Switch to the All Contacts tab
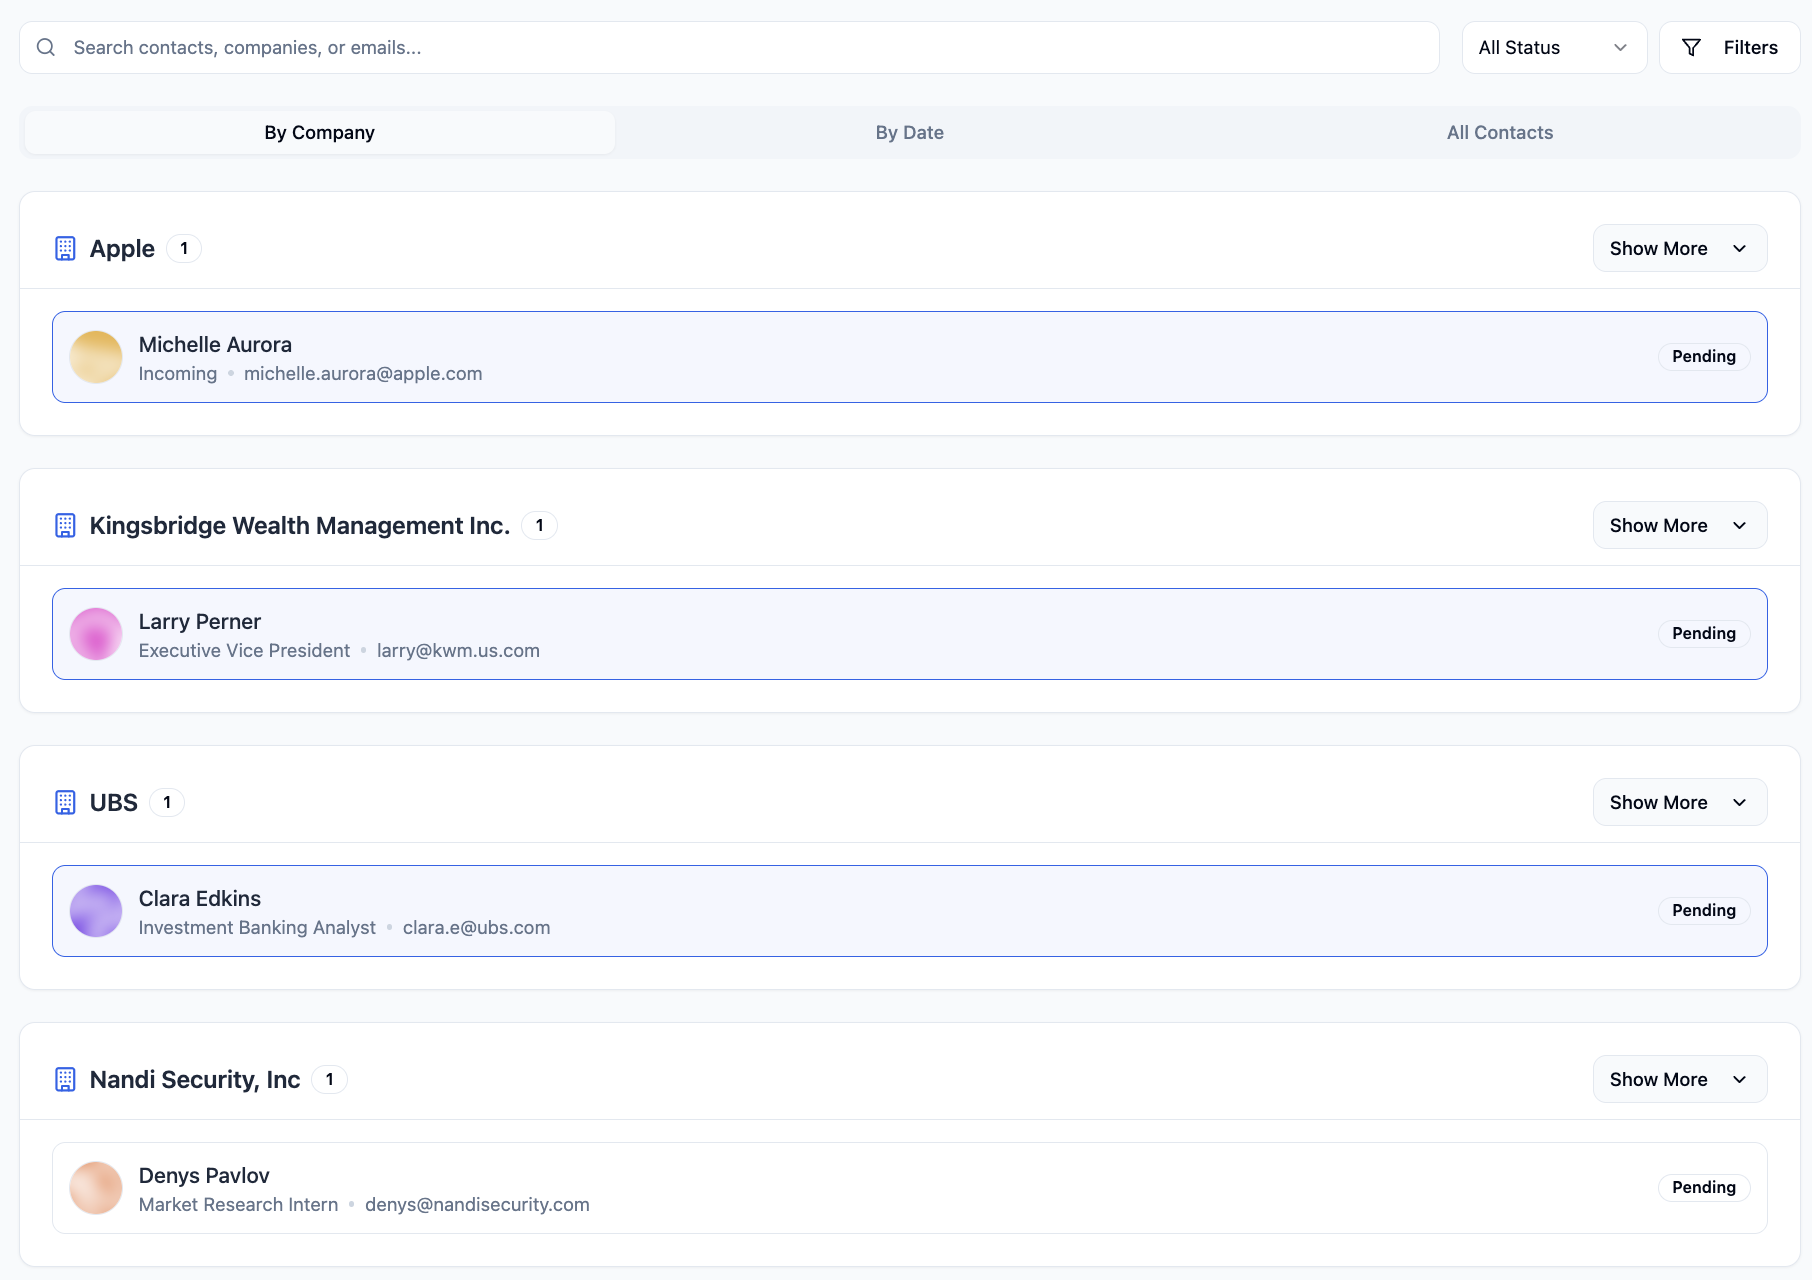Image resolution: width=1812 pixels, height=1280 pixels. (1499, 132)
